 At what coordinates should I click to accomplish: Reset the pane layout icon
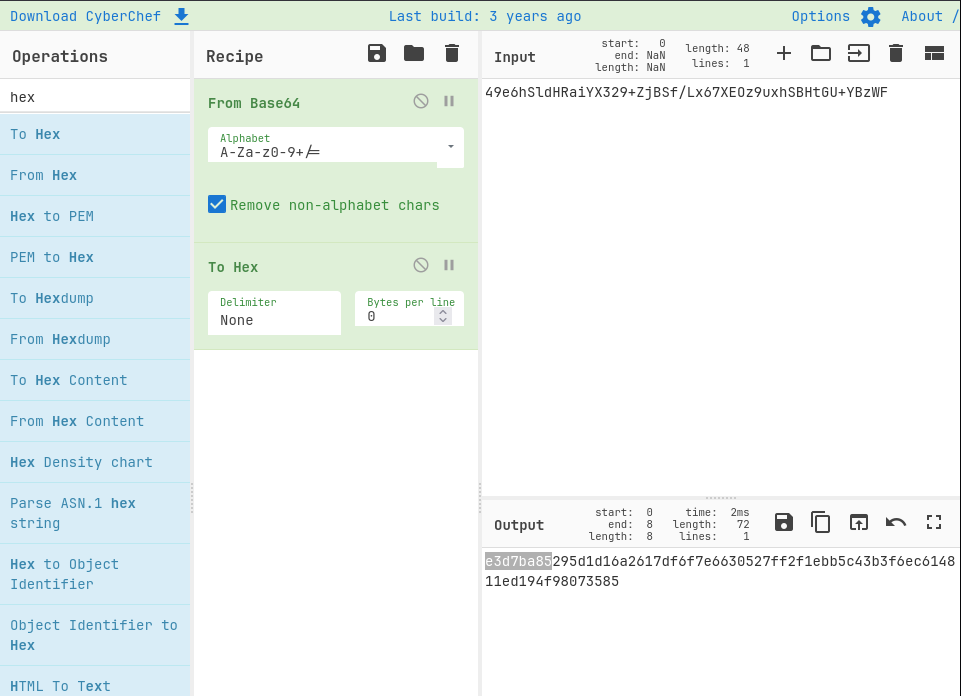tap(934, 53)
